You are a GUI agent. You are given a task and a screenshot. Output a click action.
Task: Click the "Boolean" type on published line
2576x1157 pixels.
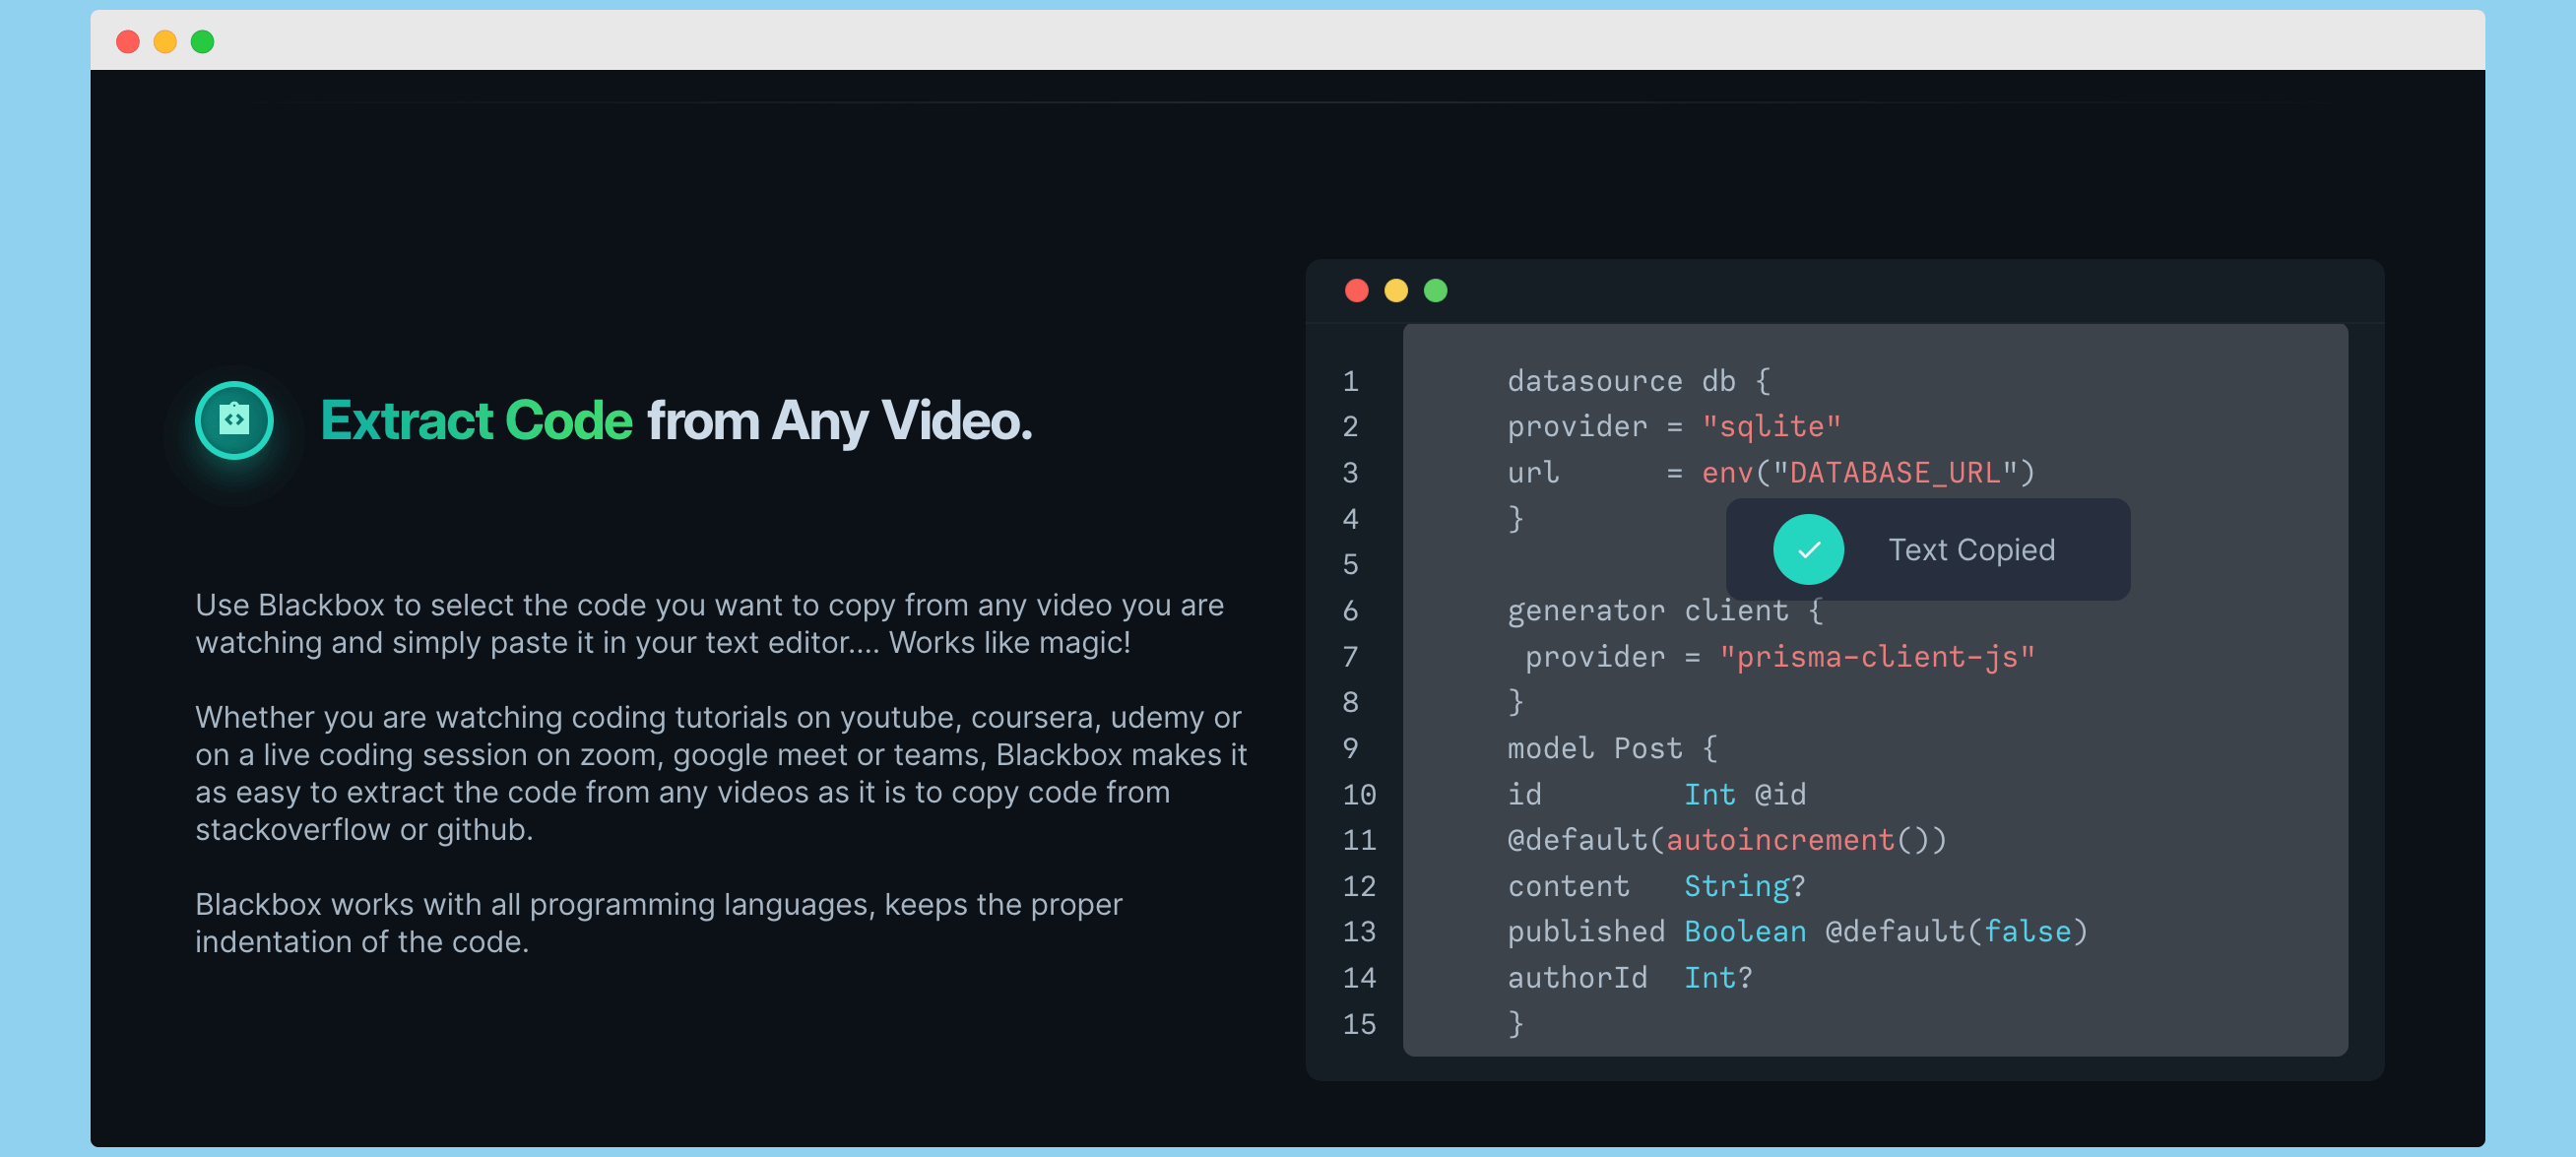point(1745,931)
